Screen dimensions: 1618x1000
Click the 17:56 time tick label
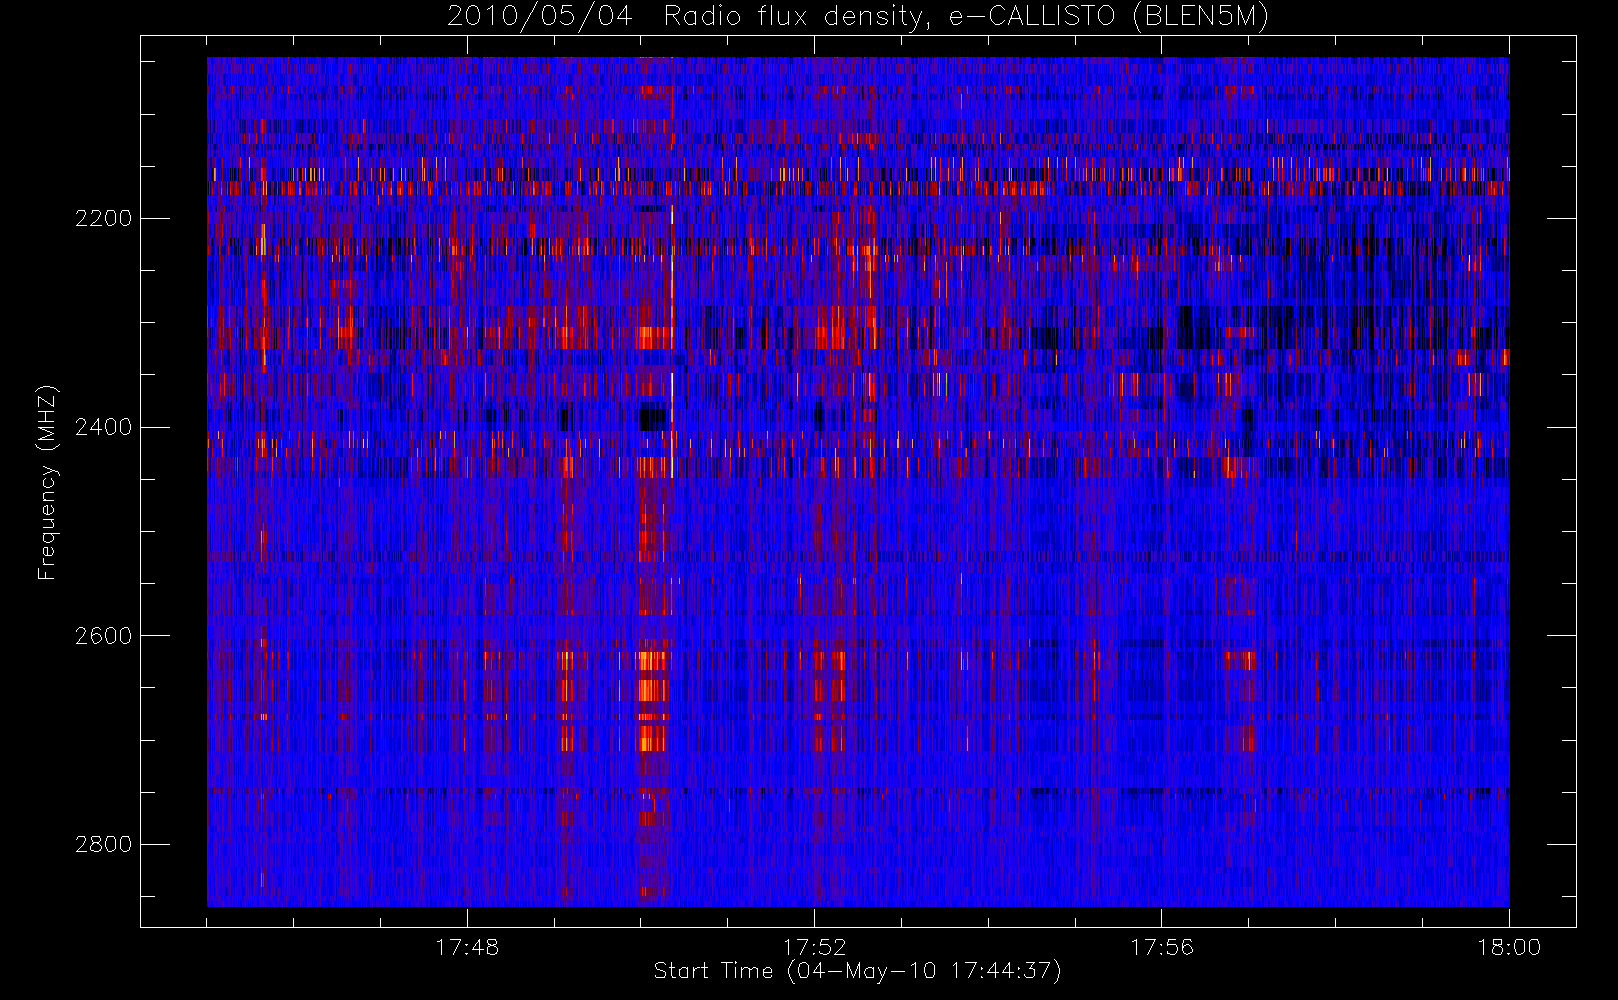1161,947
